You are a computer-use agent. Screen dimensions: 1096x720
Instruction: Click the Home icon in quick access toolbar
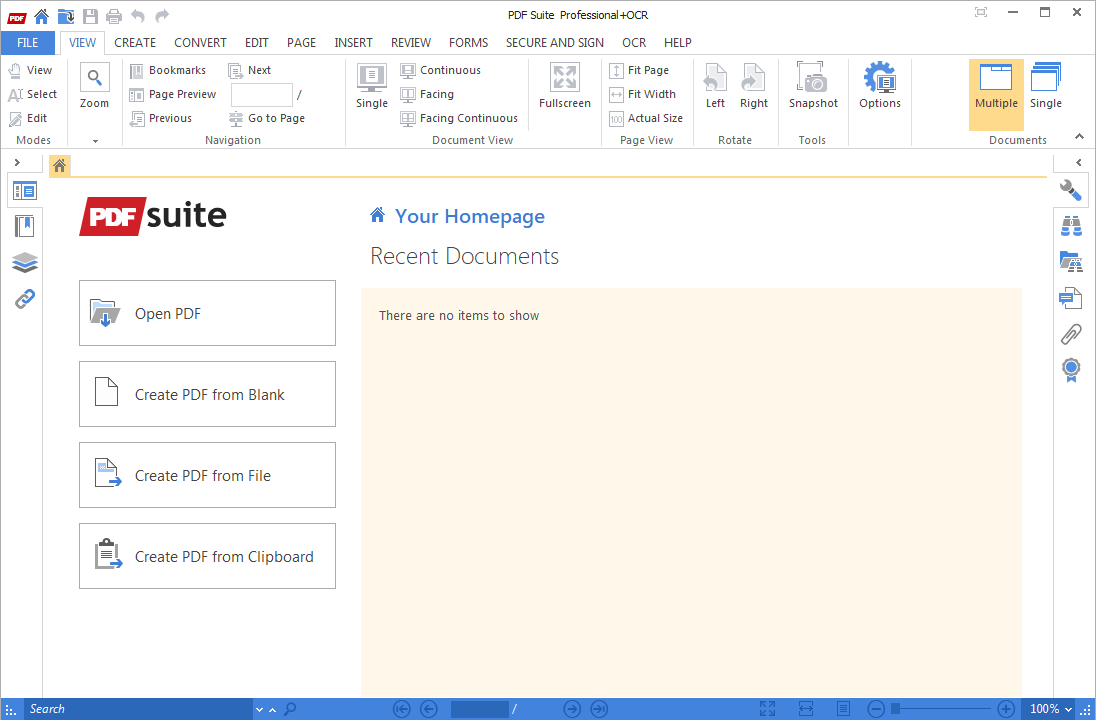(x=41, y=15)
